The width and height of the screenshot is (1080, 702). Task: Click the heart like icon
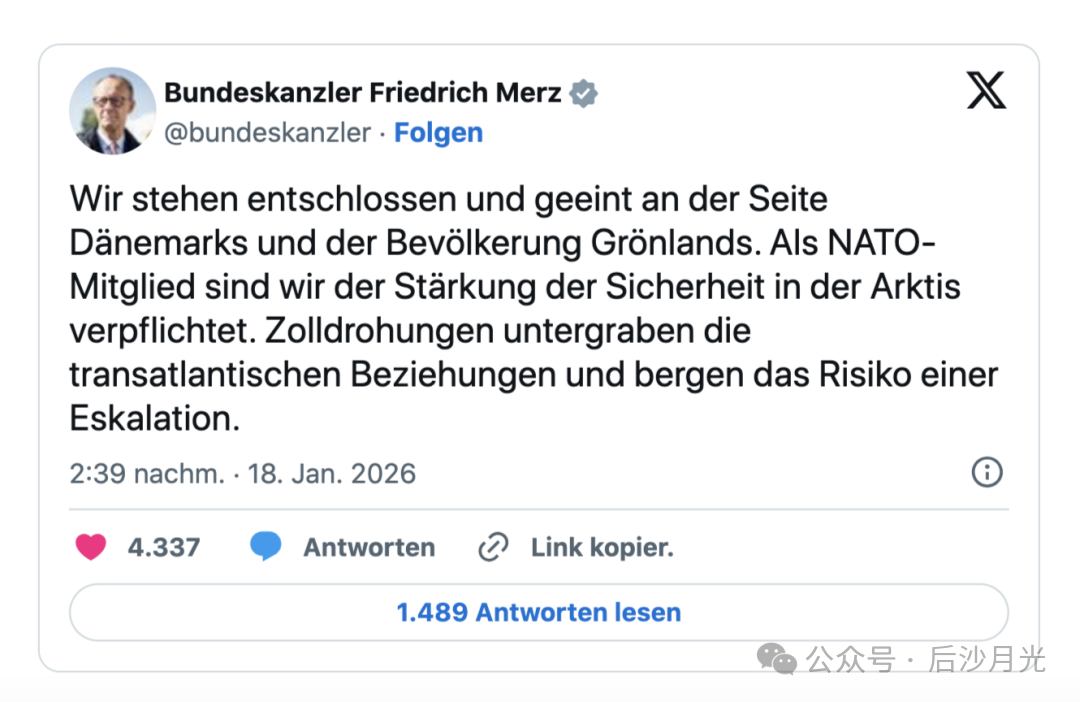(x=91, y=547)
